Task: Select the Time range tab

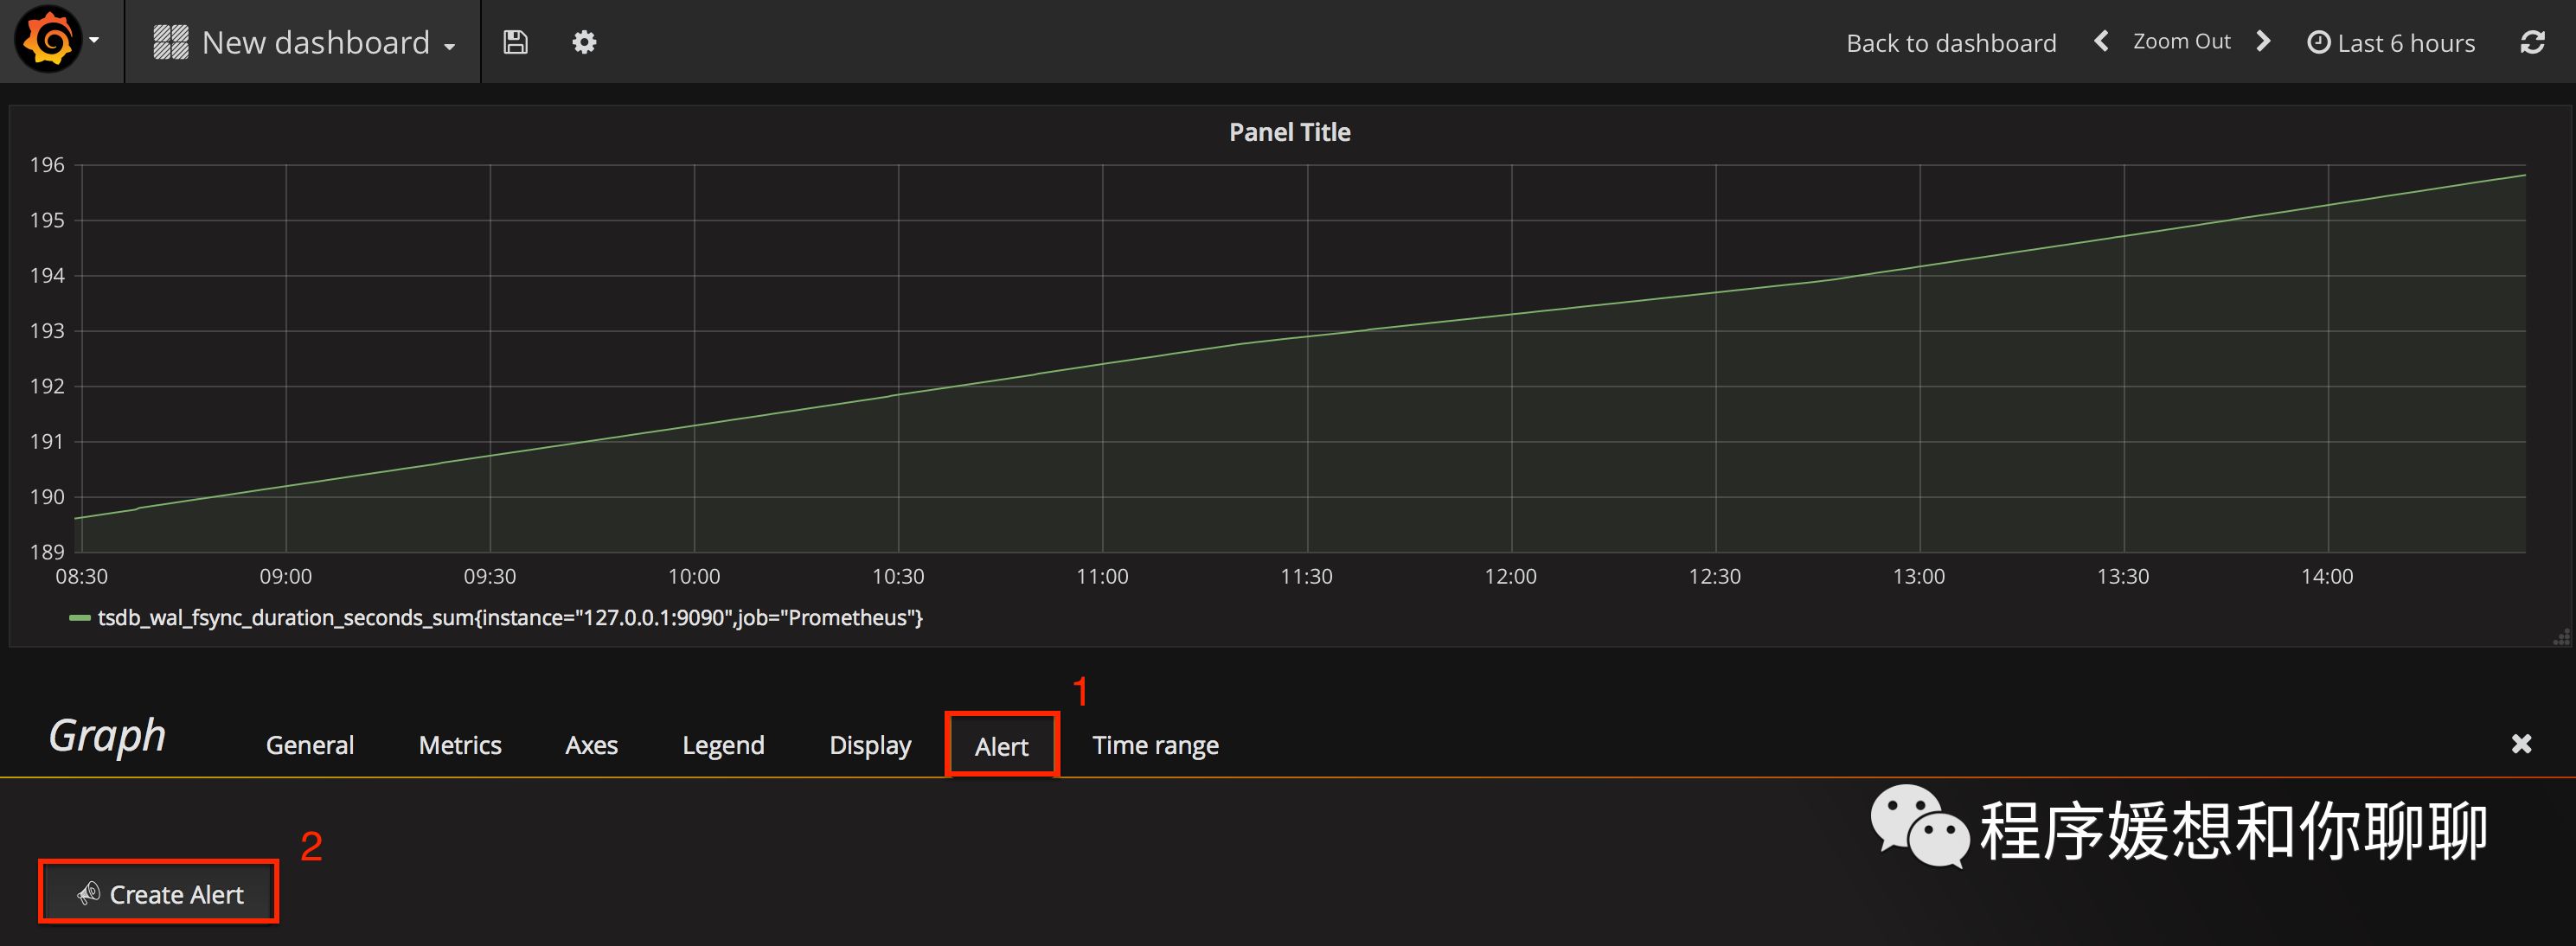Action: click(x=1154, y=745)
